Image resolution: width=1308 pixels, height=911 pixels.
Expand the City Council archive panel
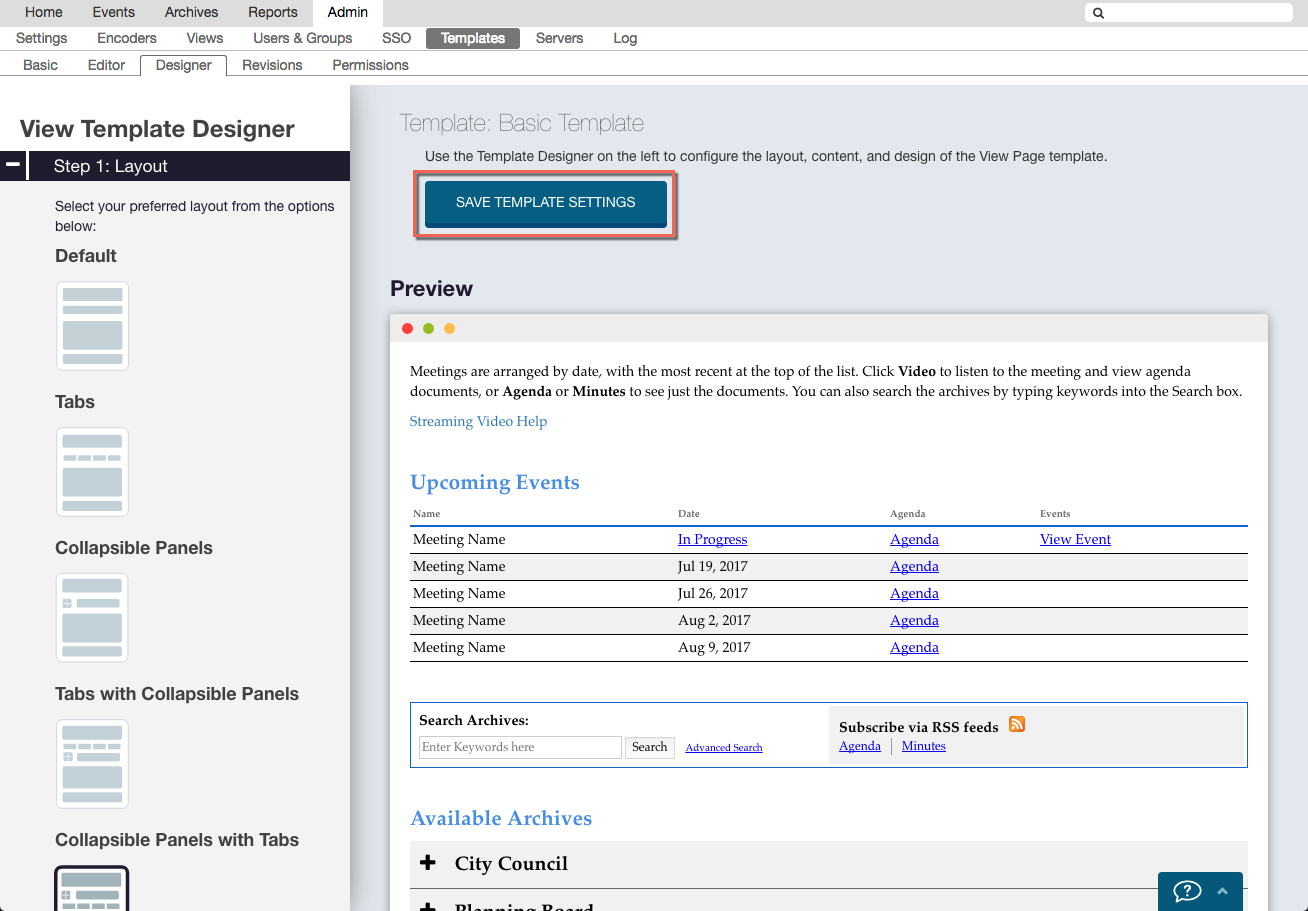[428, 863]
